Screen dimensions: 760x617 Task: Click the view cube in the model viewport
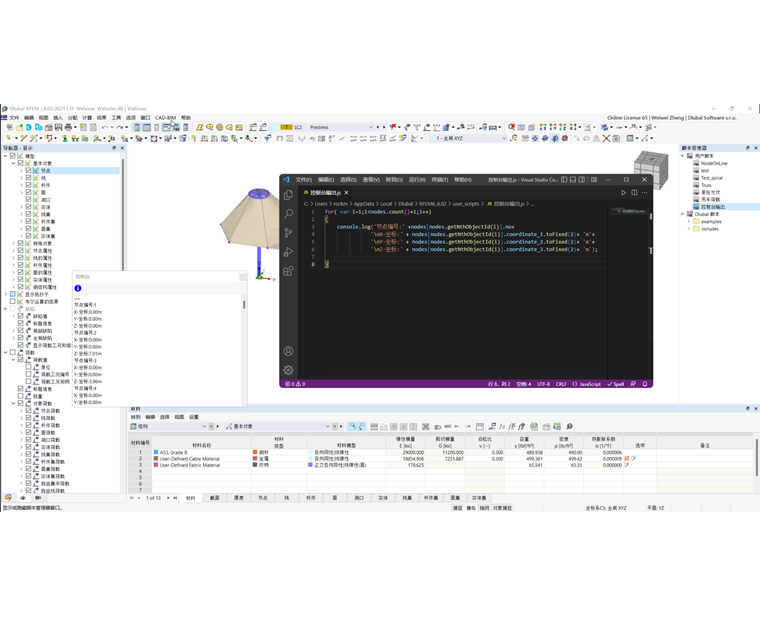pyautogui.click(x=651, y=168)
